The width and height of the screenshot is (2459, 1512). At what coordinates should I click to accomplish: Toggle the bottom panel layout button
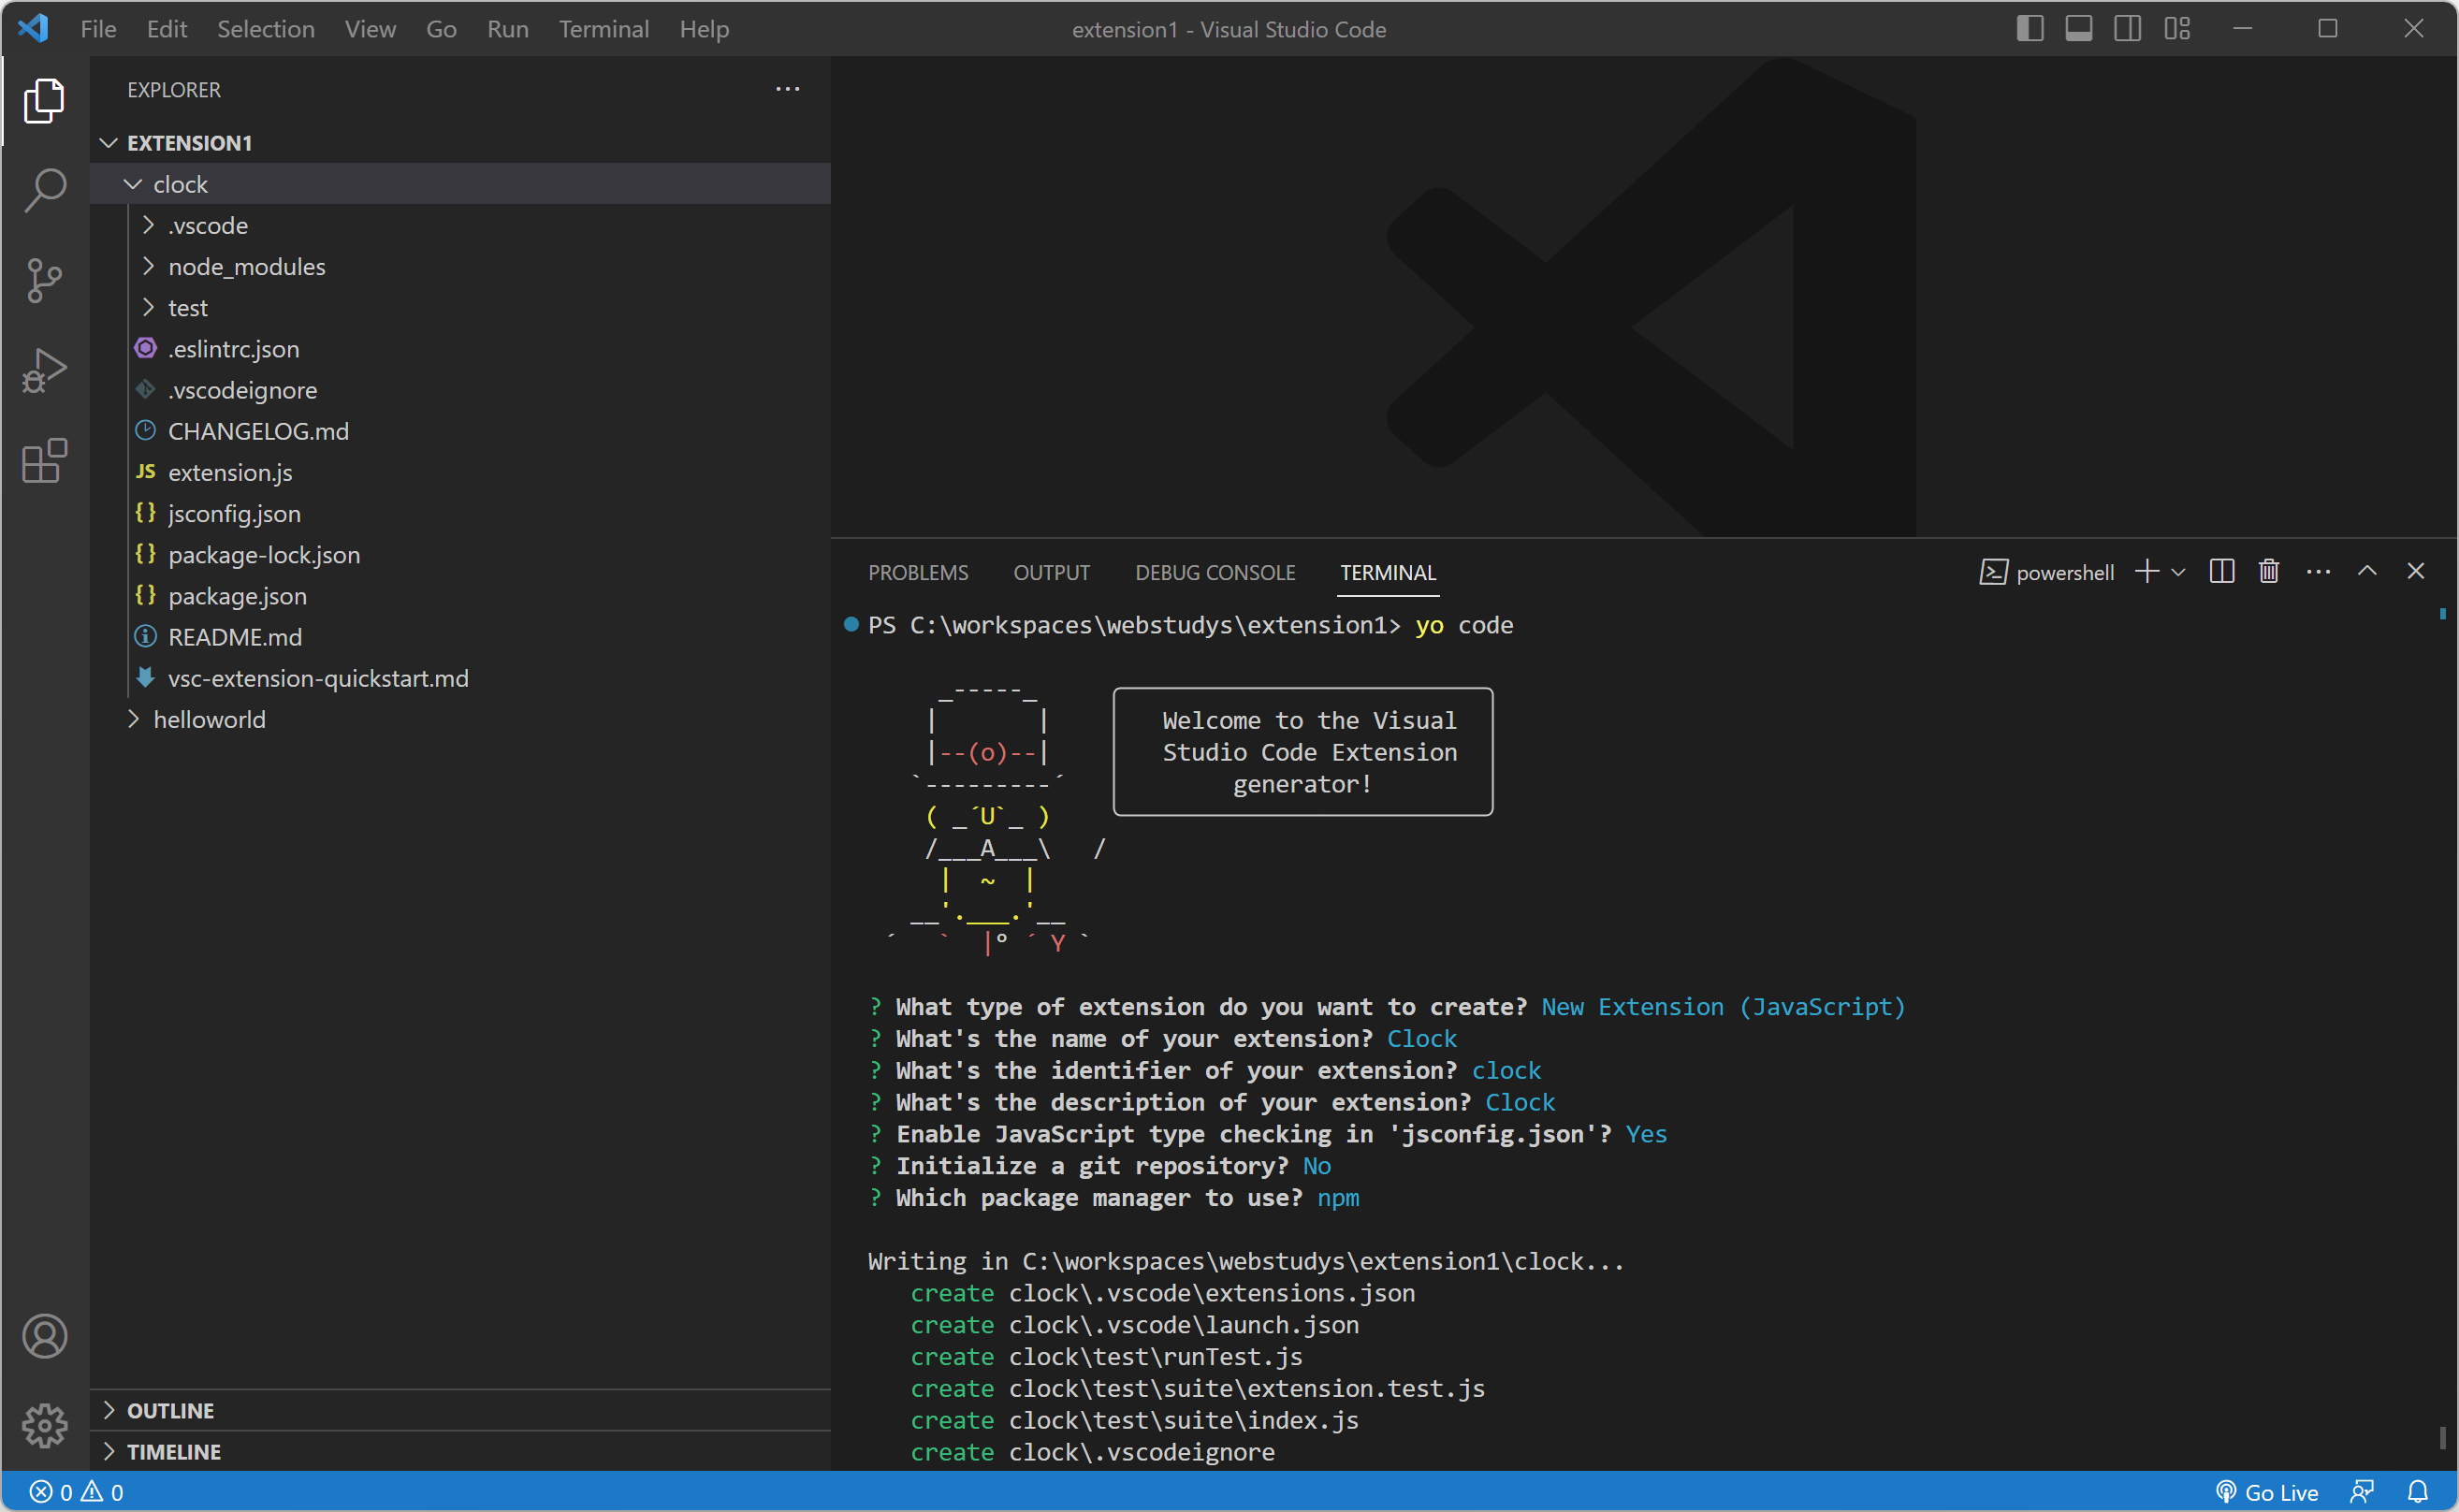[2078, 29]
